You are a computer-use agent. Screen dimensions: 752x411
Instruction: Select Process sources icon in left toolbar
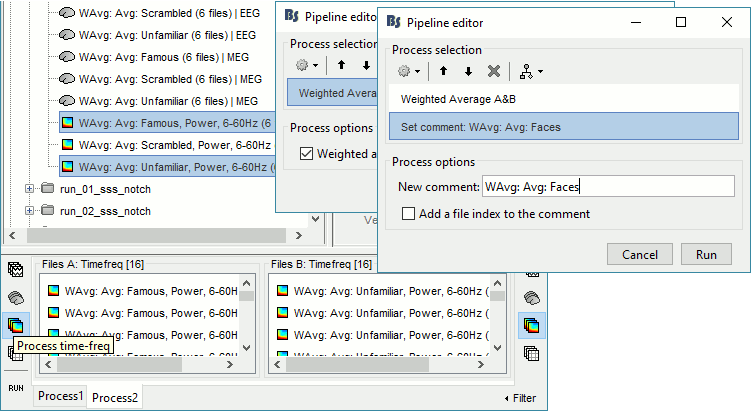point(17,297)
